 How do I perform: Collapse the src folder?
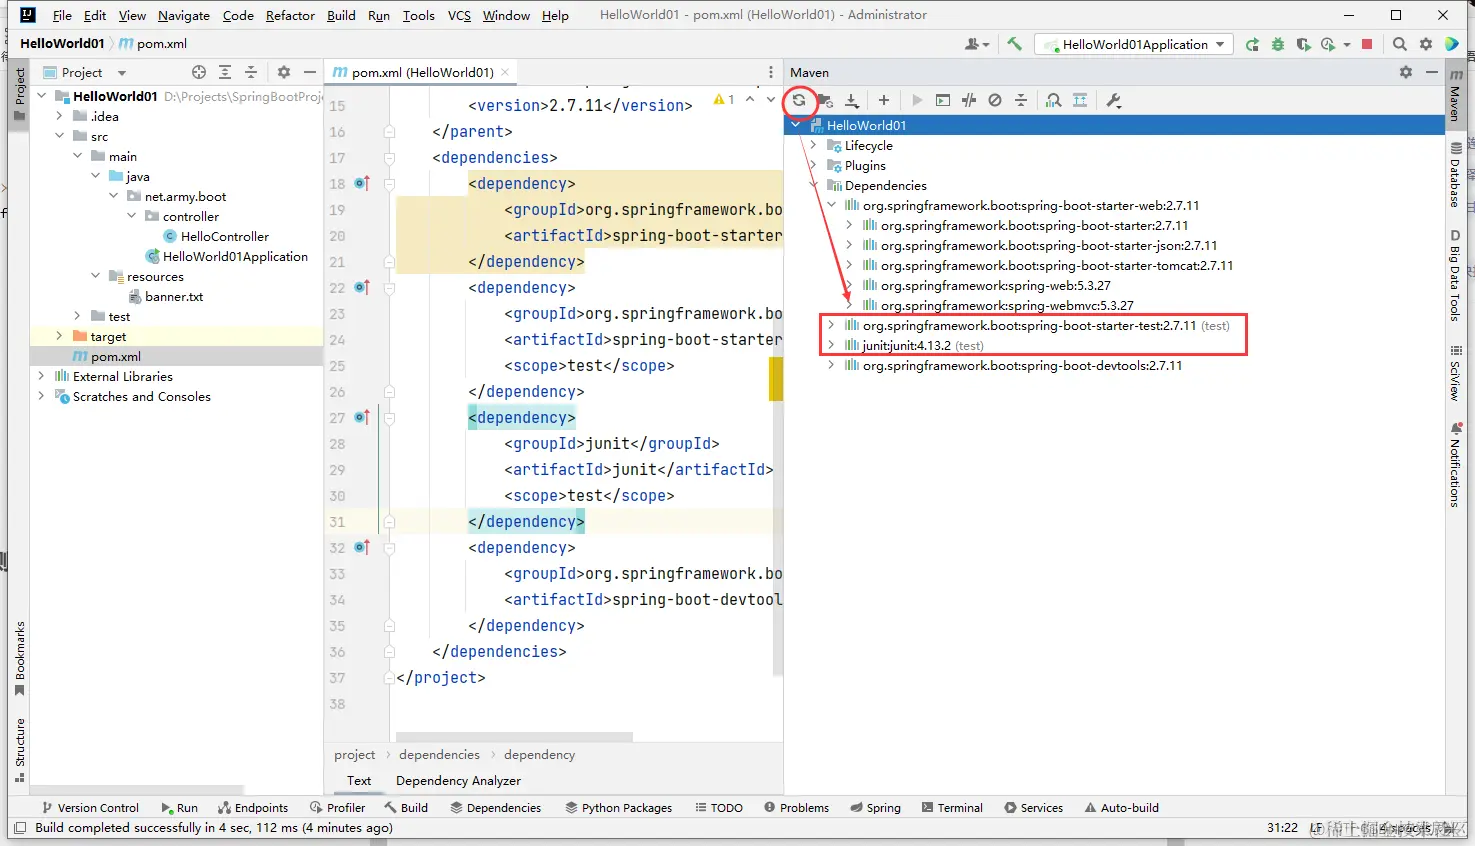point(59,136)
